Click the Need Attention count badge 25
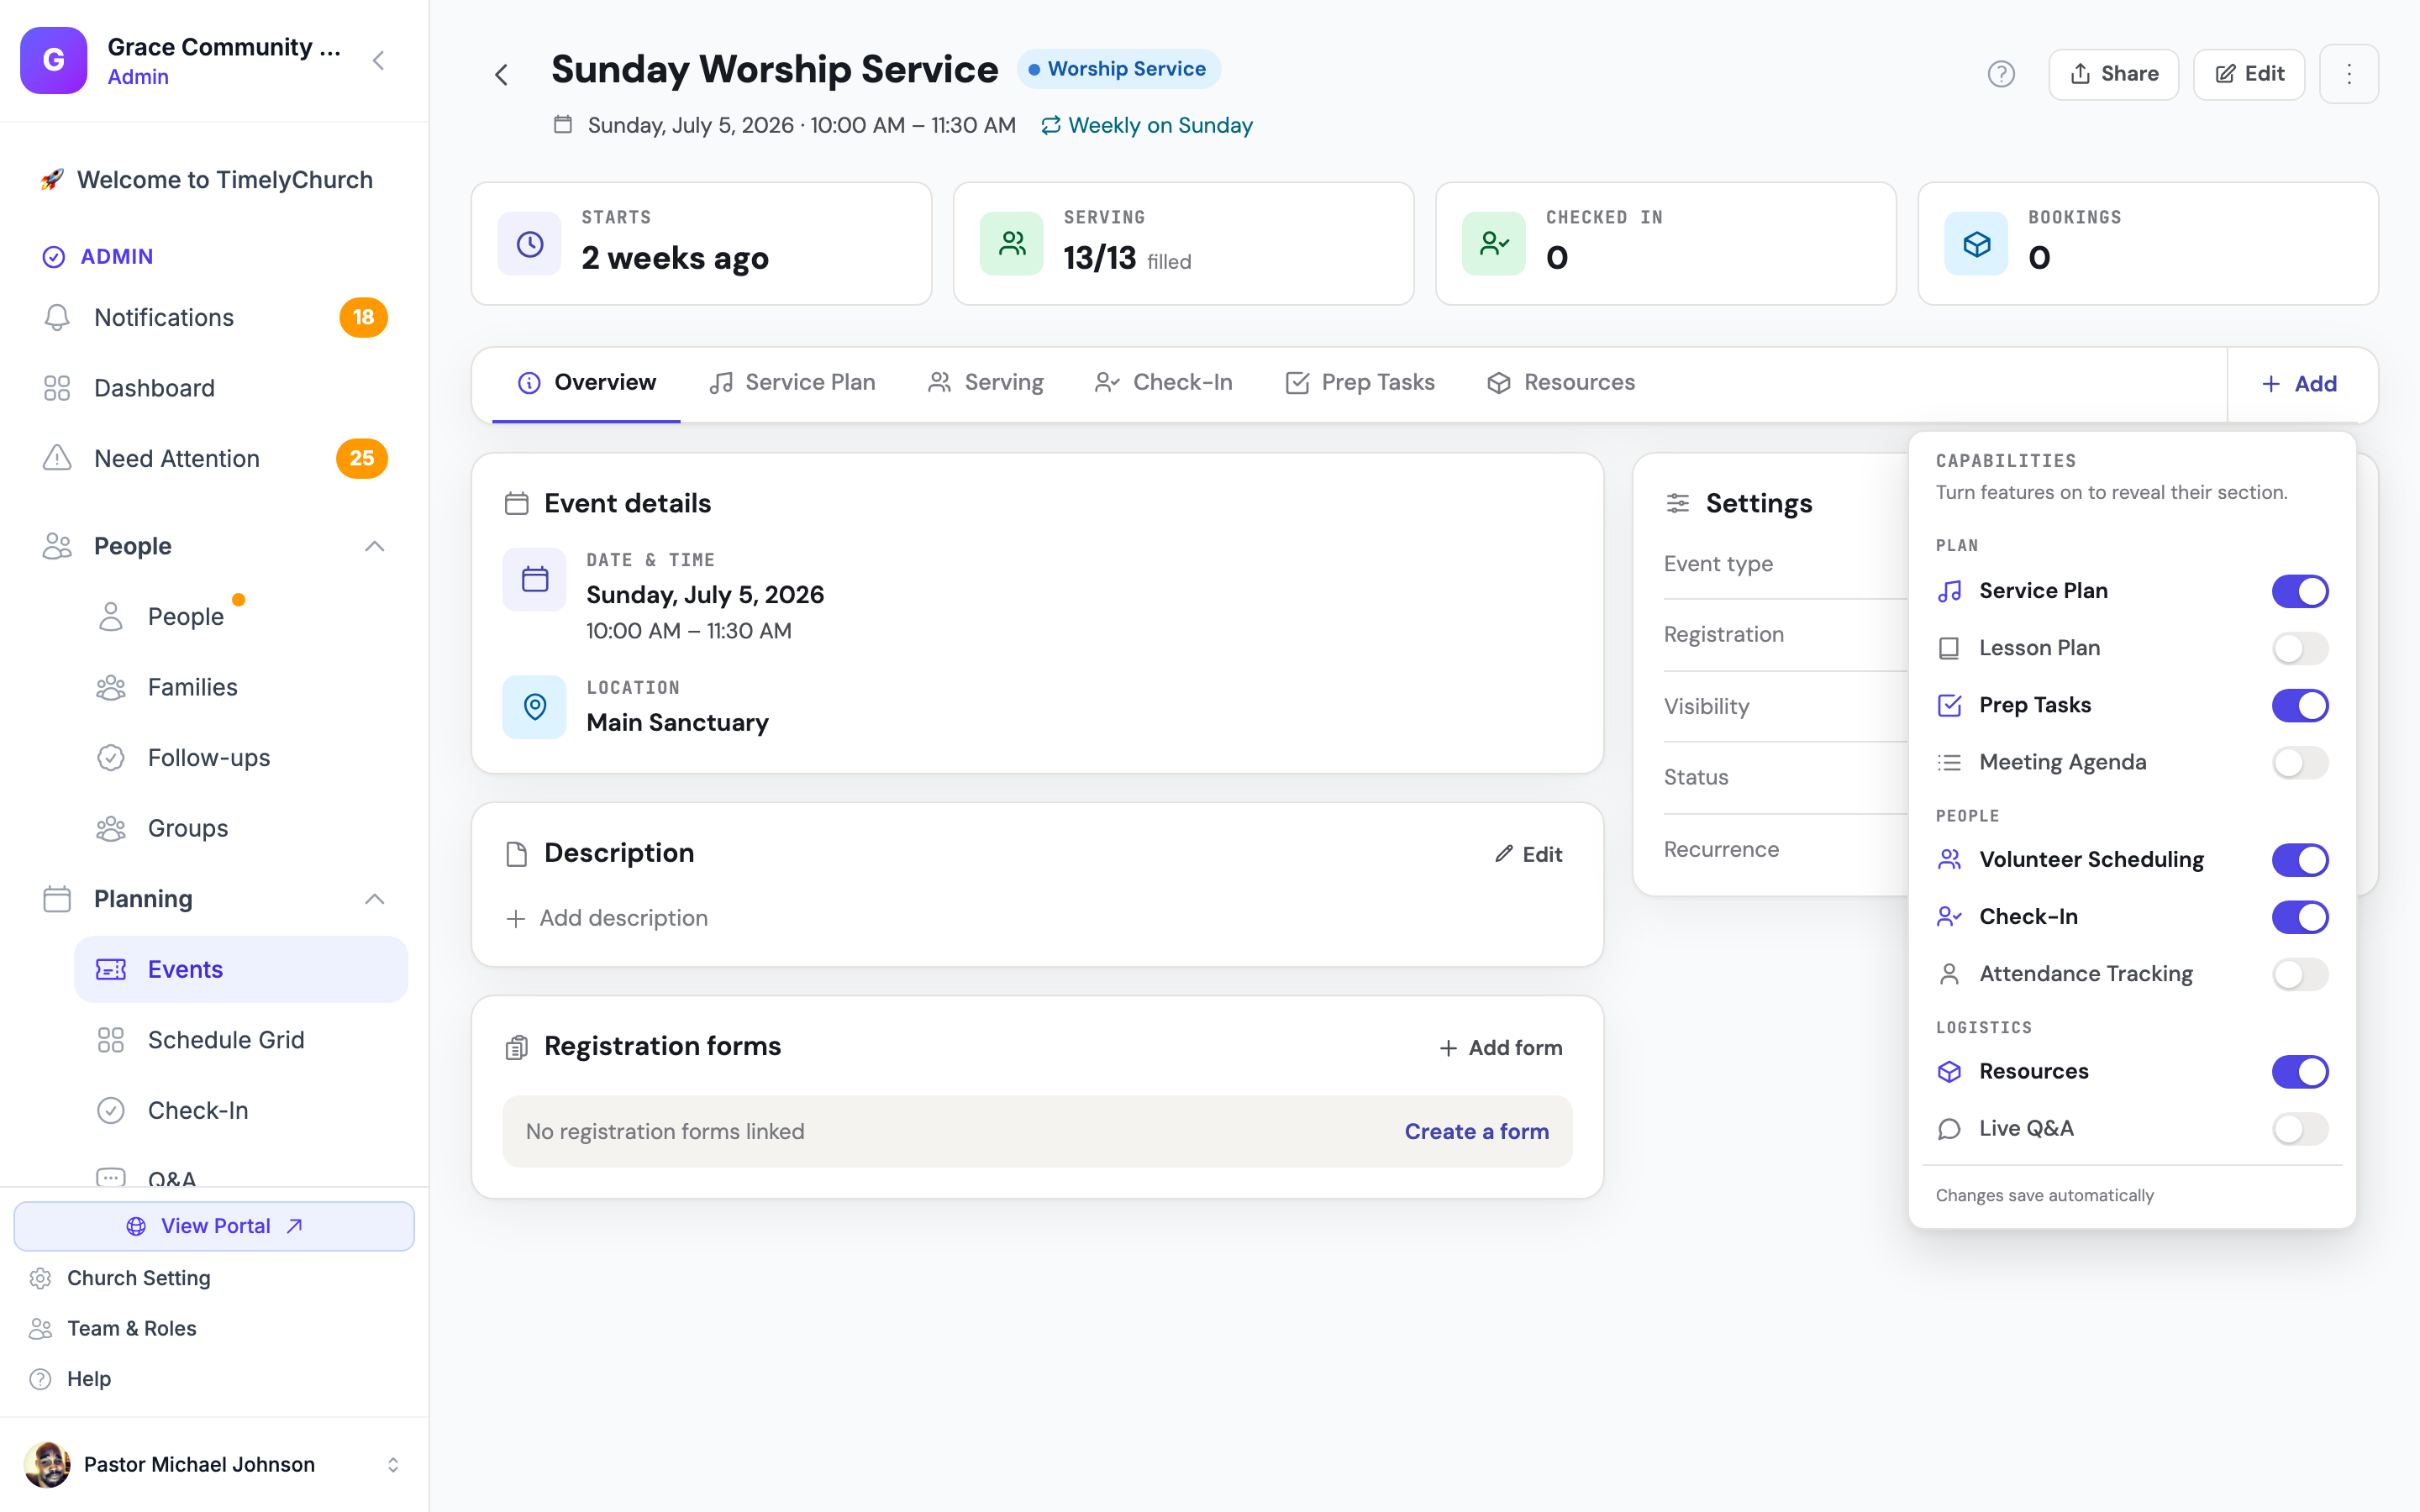Screen dimensions: 2420x1512 tap(362, 458)
